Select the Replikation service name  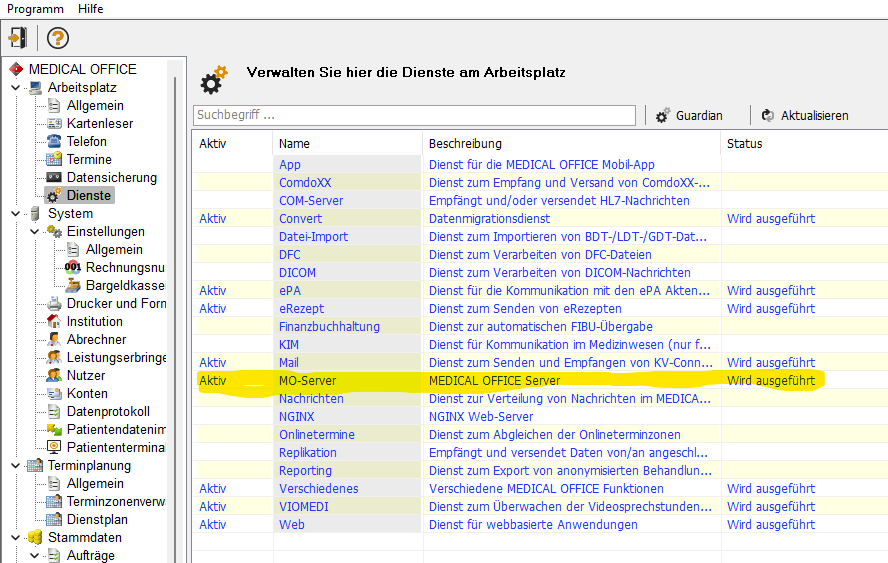pyautogui.click(x=308, y=453)
